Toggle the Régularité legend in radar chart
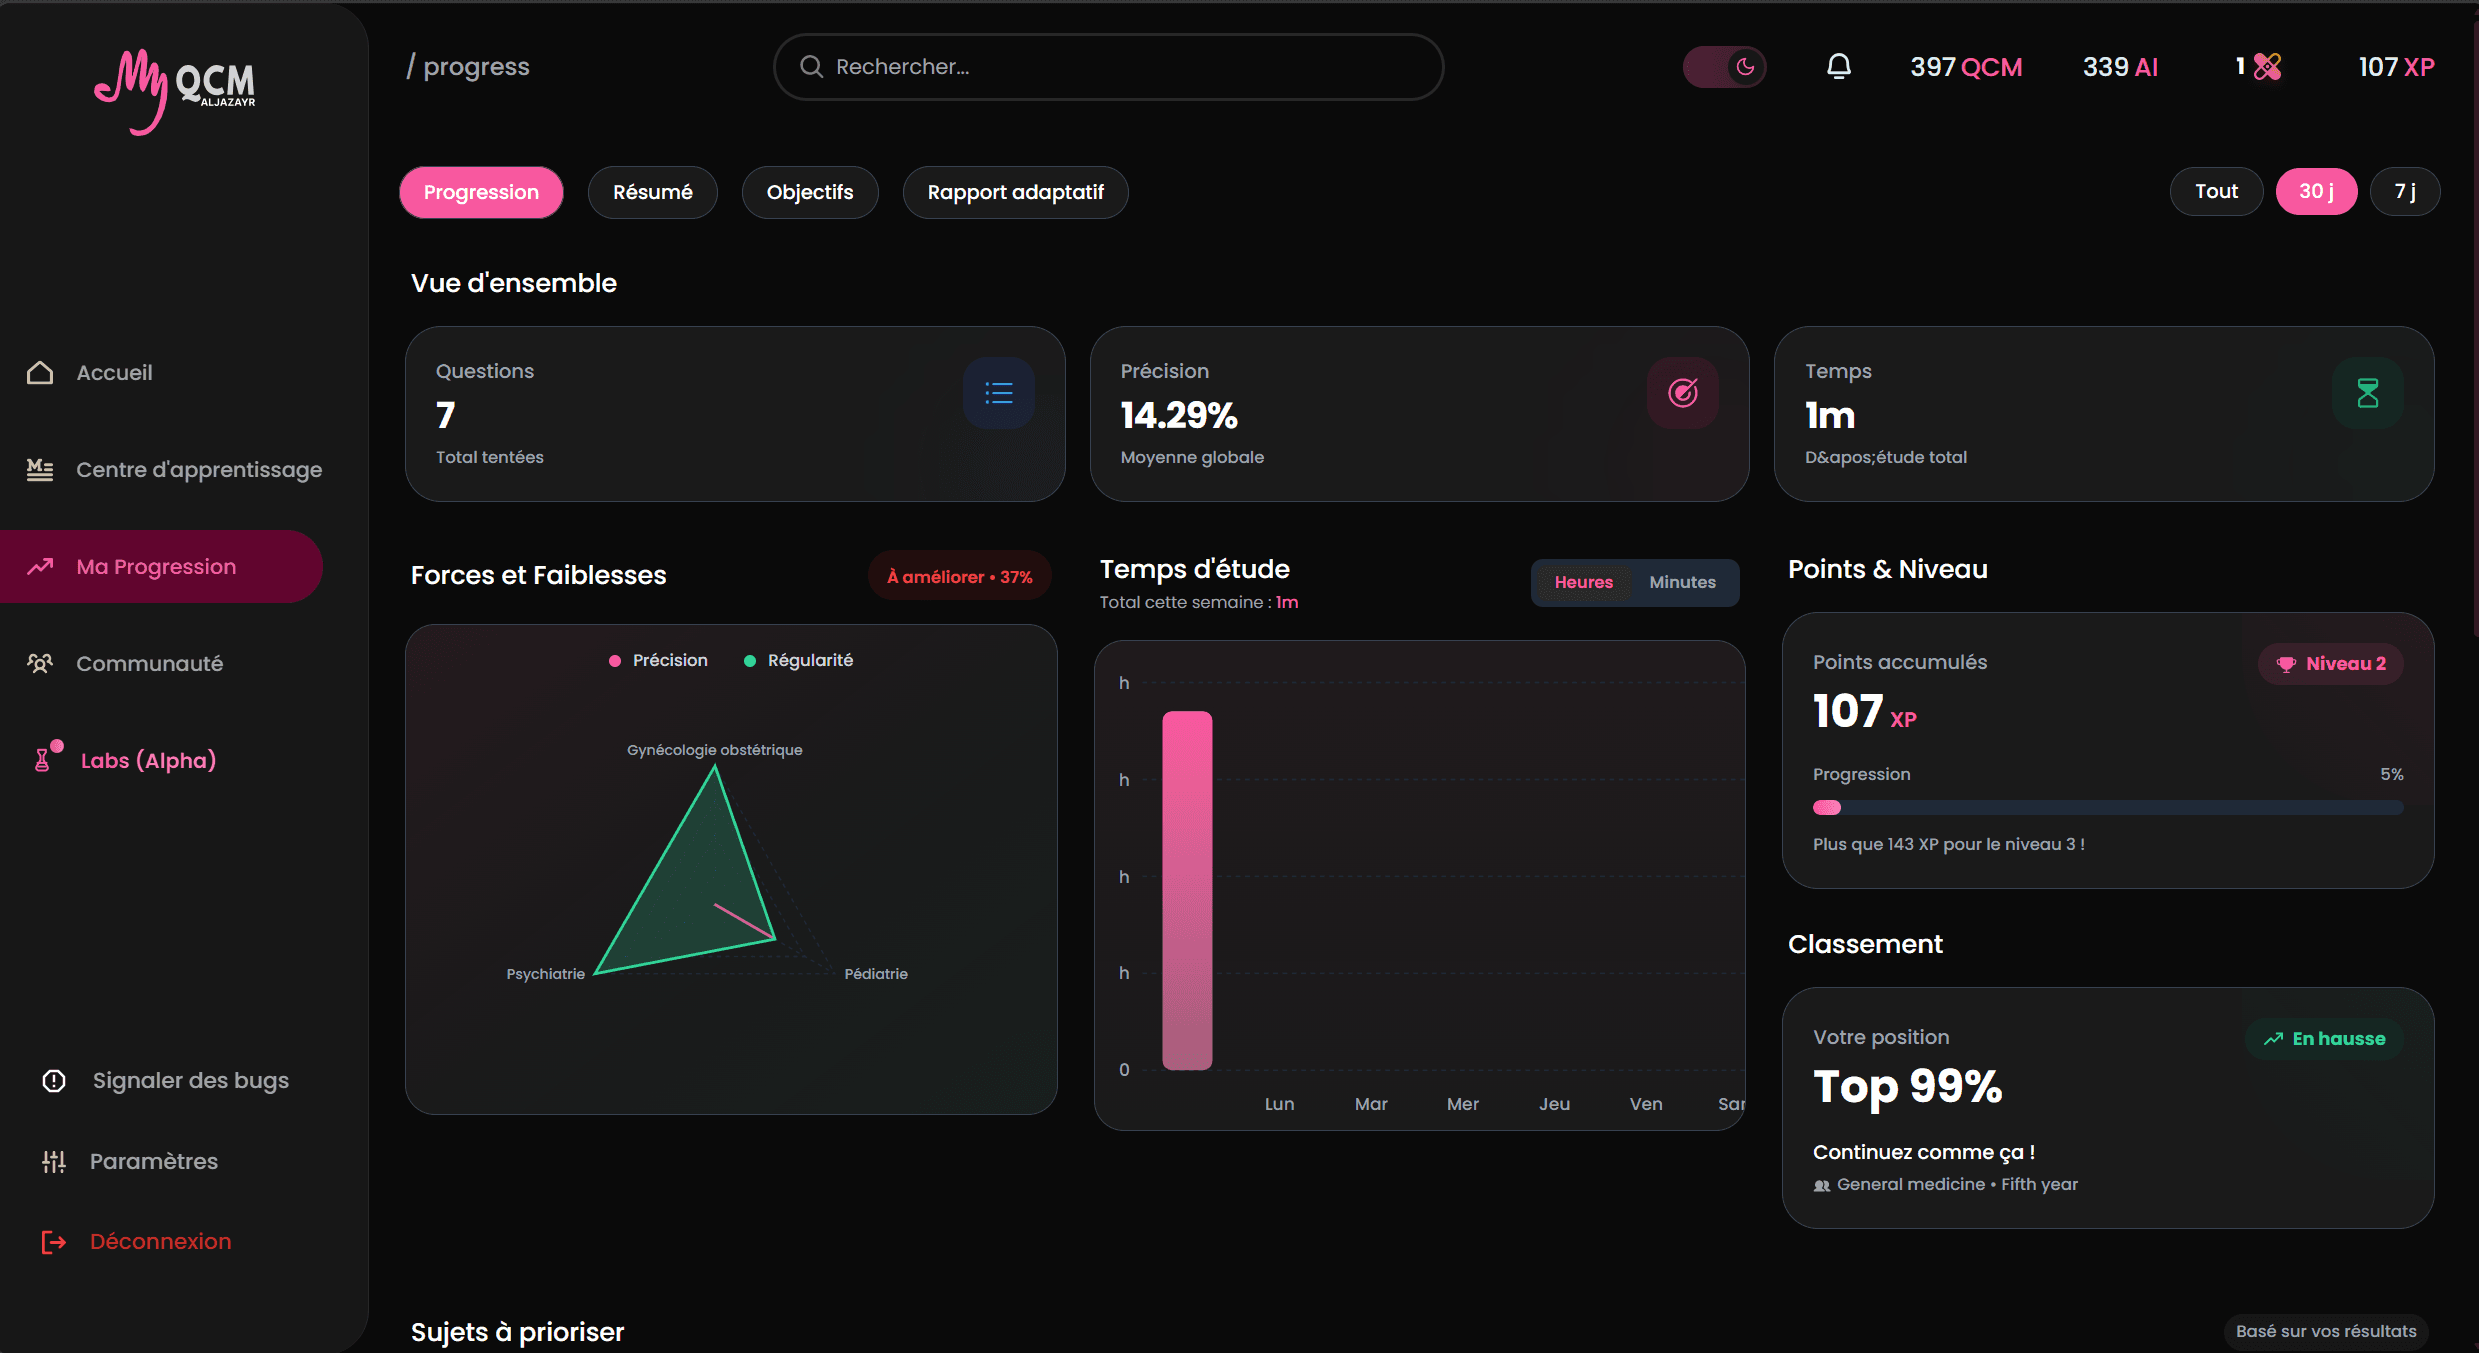 click(799, 660)
